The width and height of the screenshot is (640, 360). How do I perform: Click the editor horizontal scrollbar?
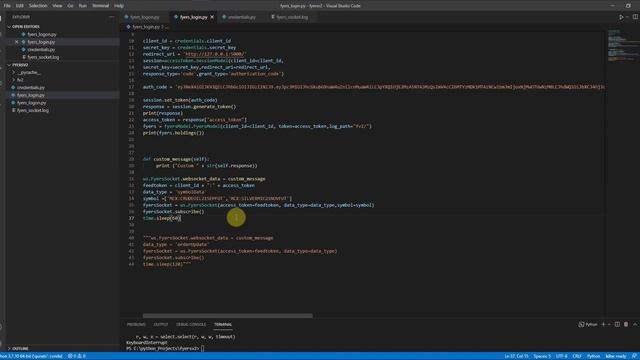(227, 316)
